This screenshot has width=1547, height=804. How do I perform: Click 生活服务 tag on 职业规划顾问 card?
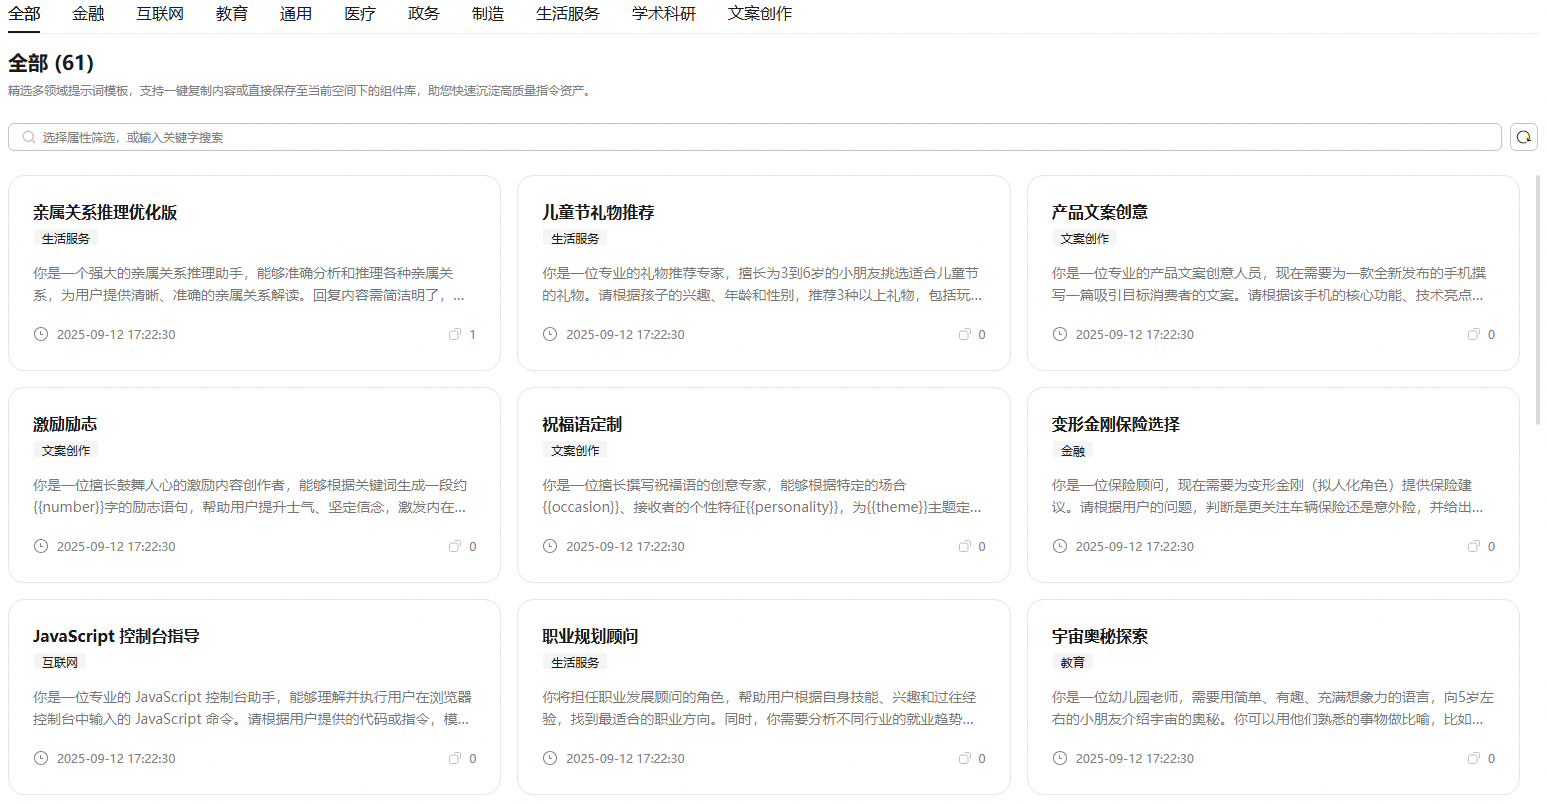tap(575, 663)
